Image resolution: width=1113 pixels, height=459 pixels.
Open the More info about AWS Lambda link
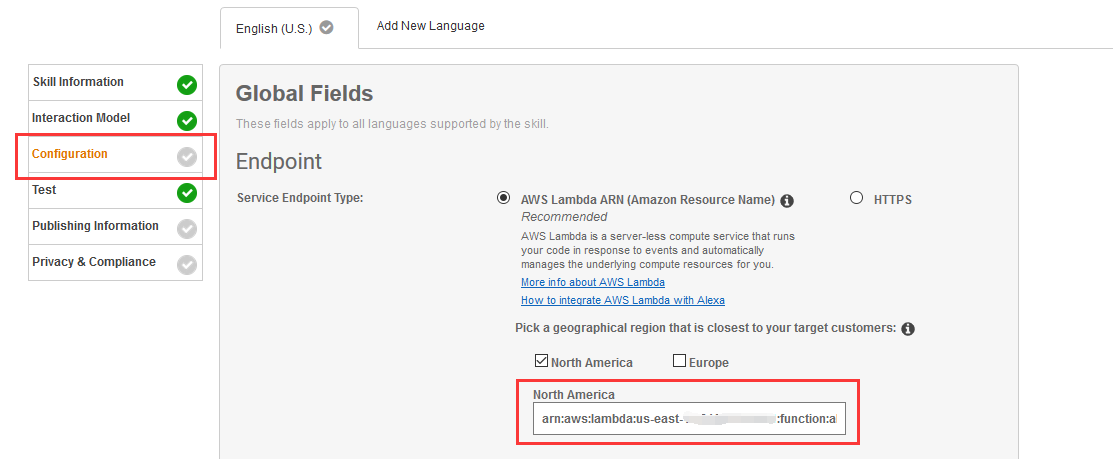[592, 283]
